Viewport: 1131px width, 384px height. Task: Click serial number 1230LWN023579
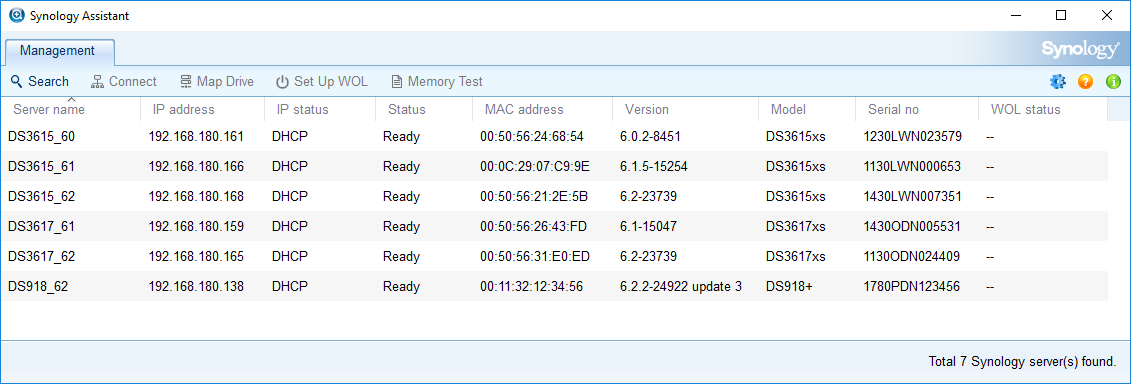pyautogui.click(x=912, y=136)
